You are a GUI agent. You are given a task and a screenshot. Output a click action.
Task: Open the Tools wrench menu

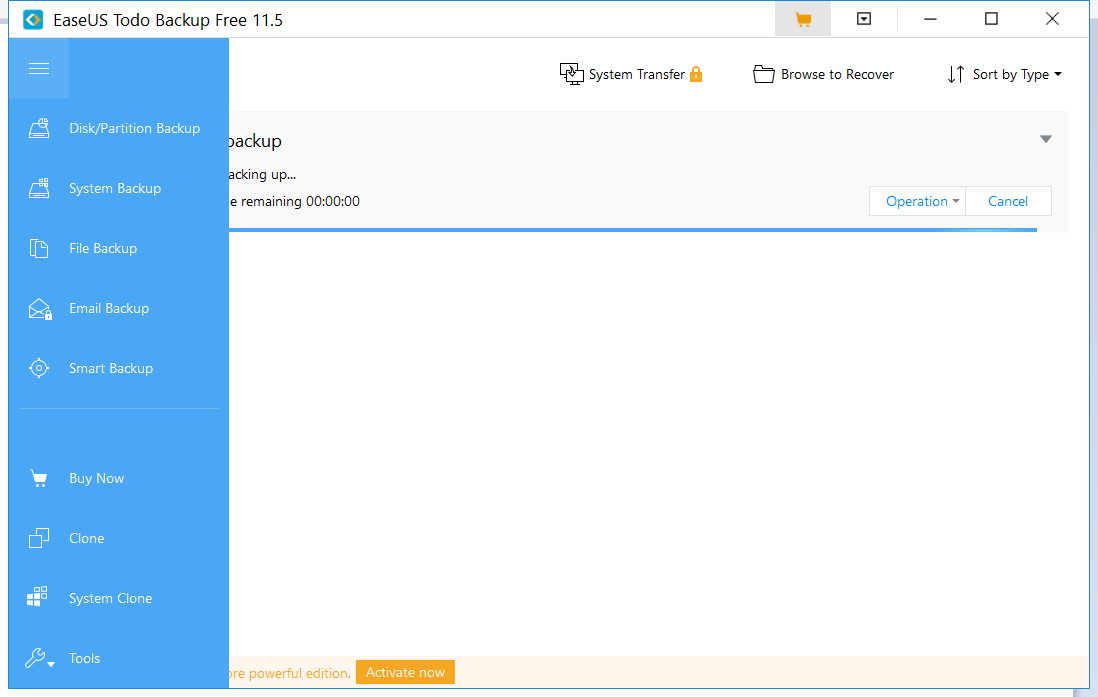tap(39, 658)
